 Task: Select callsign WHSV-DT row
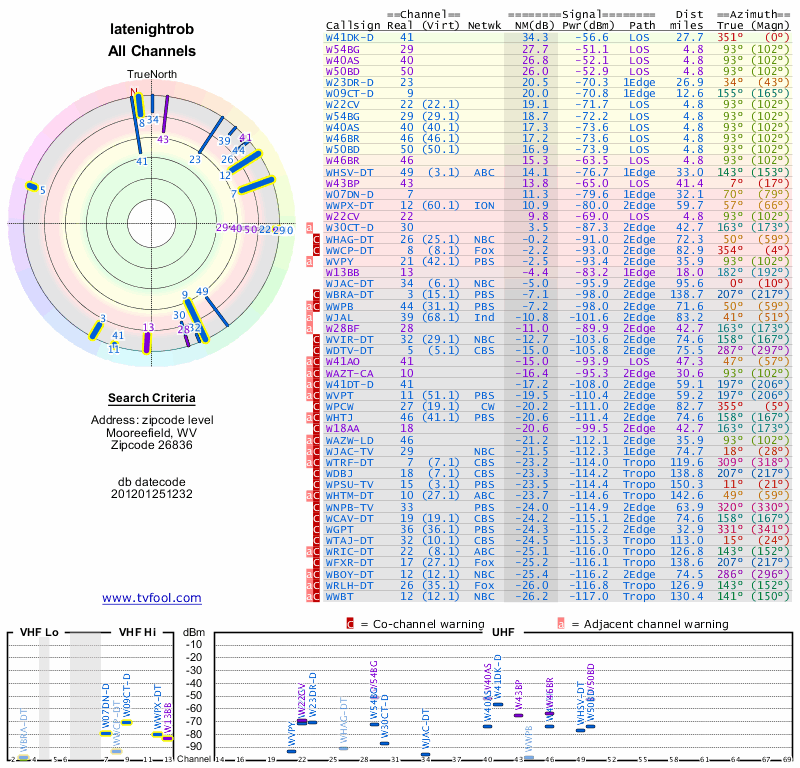click(558, 172)
